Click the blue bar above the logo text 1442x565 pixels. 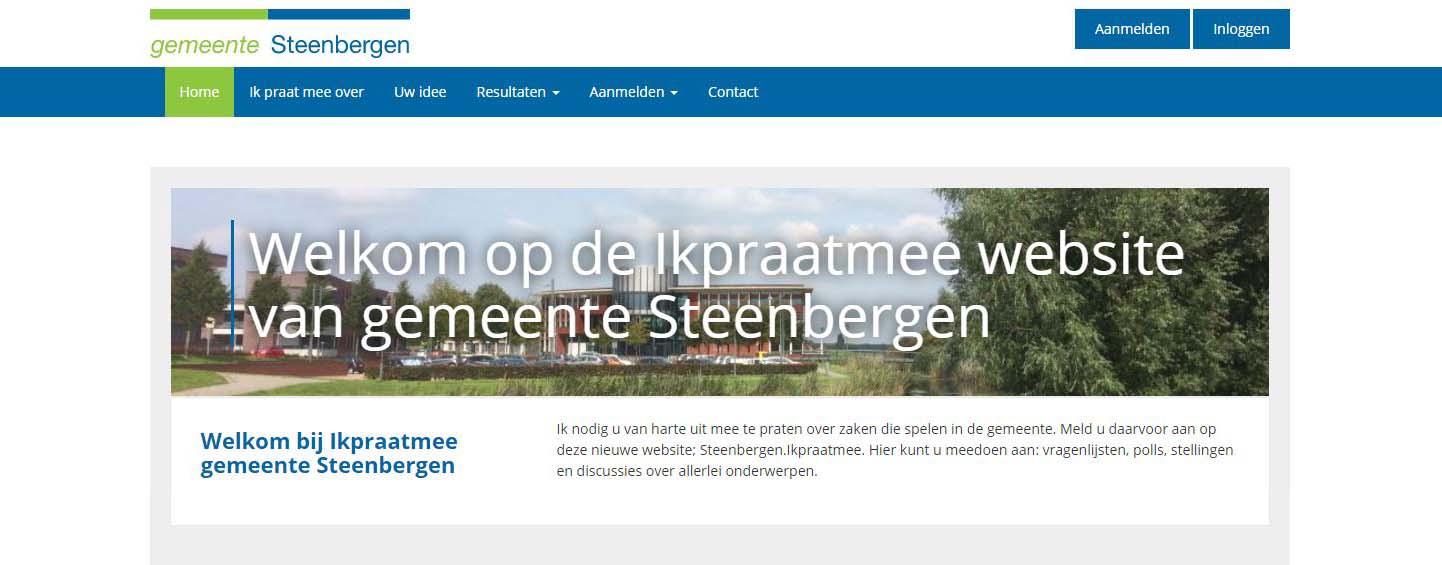(339, 14)
